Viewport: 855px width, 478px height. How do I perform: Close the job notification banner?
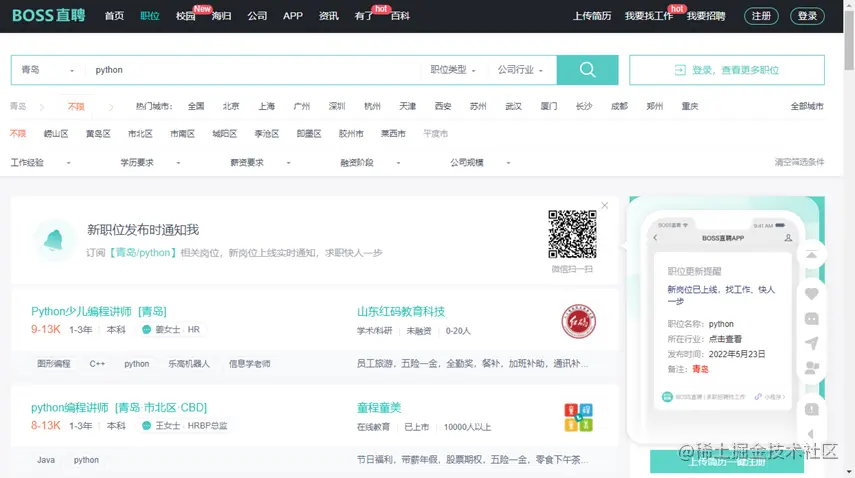(605, 205)
